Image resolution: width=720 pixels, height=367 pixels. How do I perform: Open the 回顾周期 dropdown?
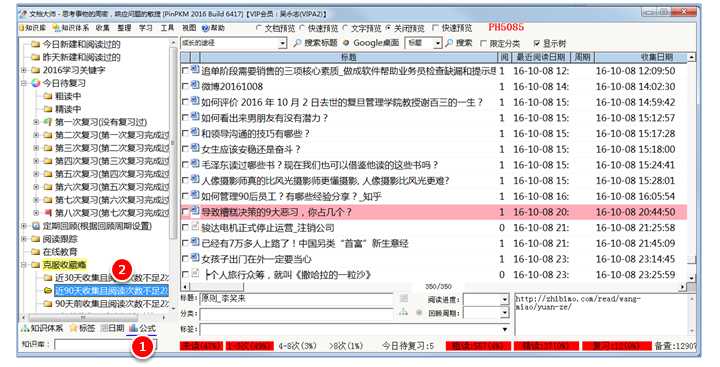click(x=505, y=313)
